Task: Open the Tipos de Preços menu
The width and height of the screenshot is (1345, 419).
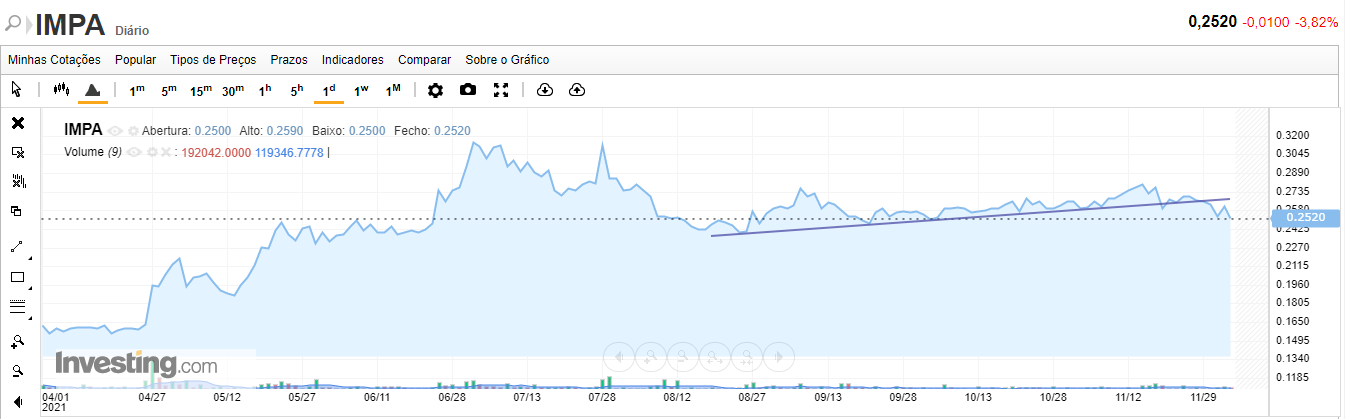Action: pyautogui.click(x=213, y=60)
